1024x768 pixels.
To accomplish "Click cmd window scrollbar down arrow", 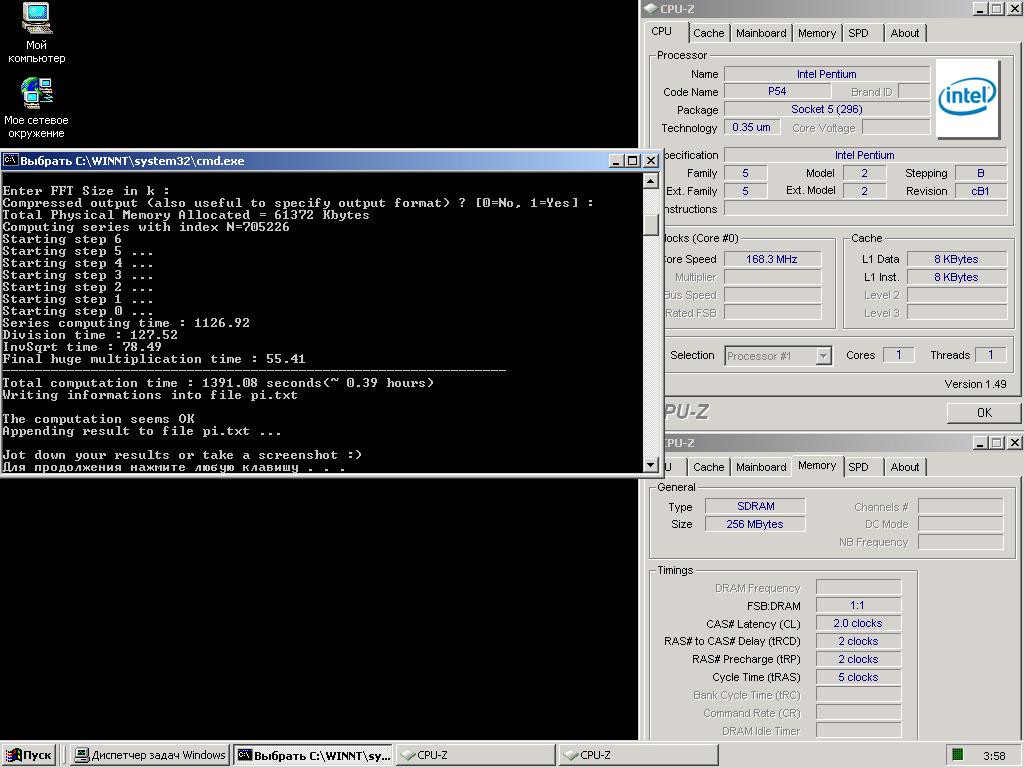I will coord(650,465).
